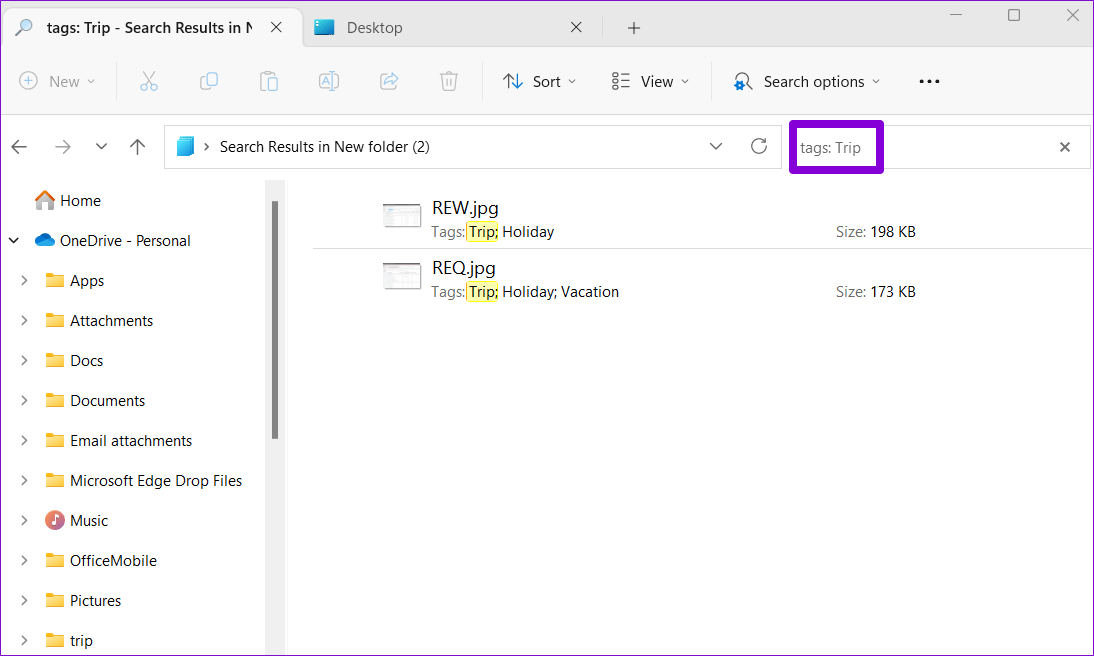
Task: Click the back navigation arrow
Action: tap(19, 146)
